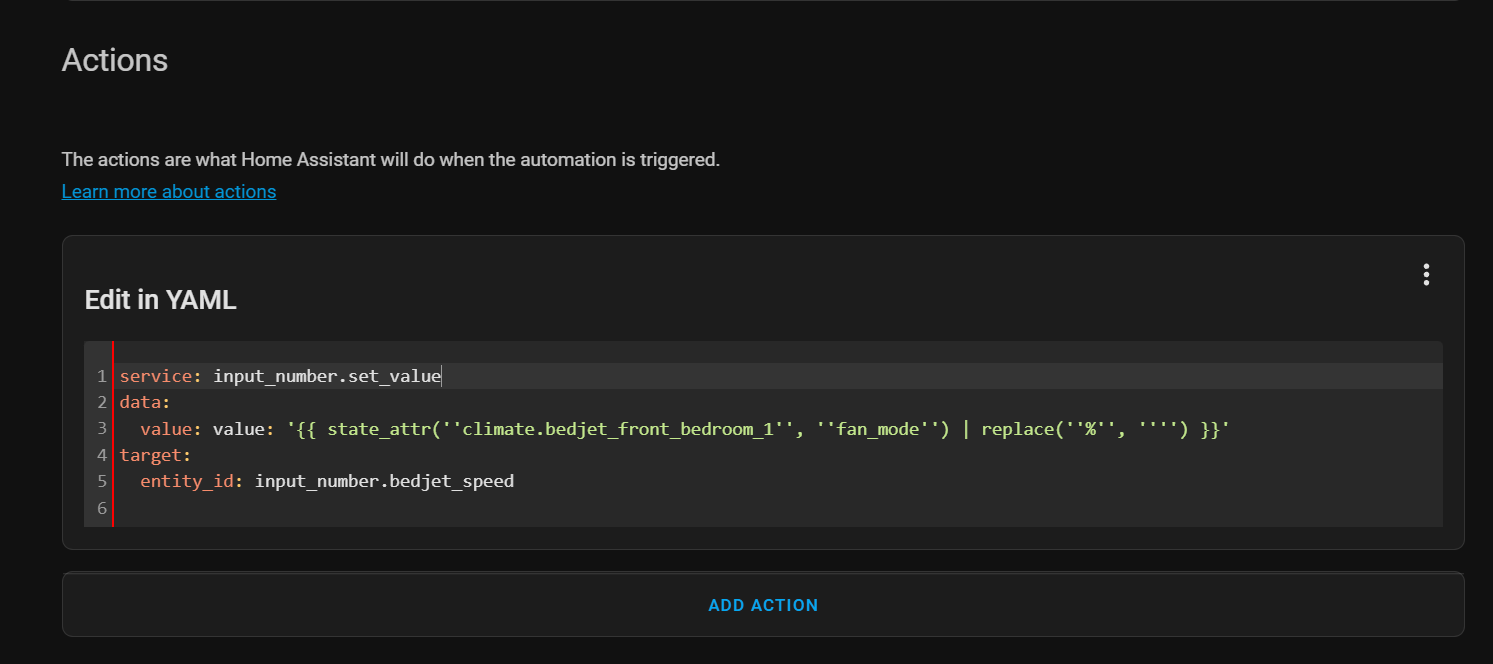The image size is (1493, 664).
Task: Open the action's three-dot overflow menu
Action: [1426, 275]
